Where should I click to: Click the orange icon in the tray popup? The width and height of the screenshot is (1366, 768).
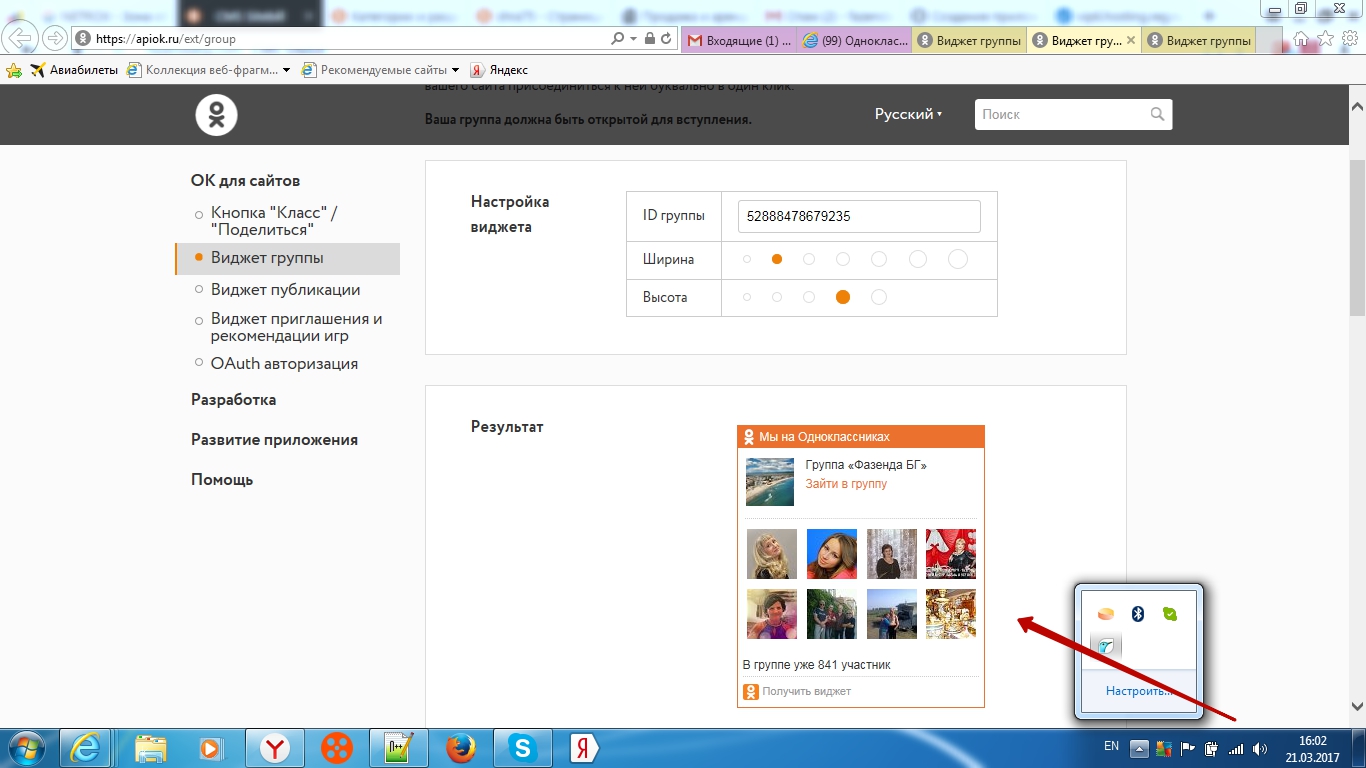1105,614
